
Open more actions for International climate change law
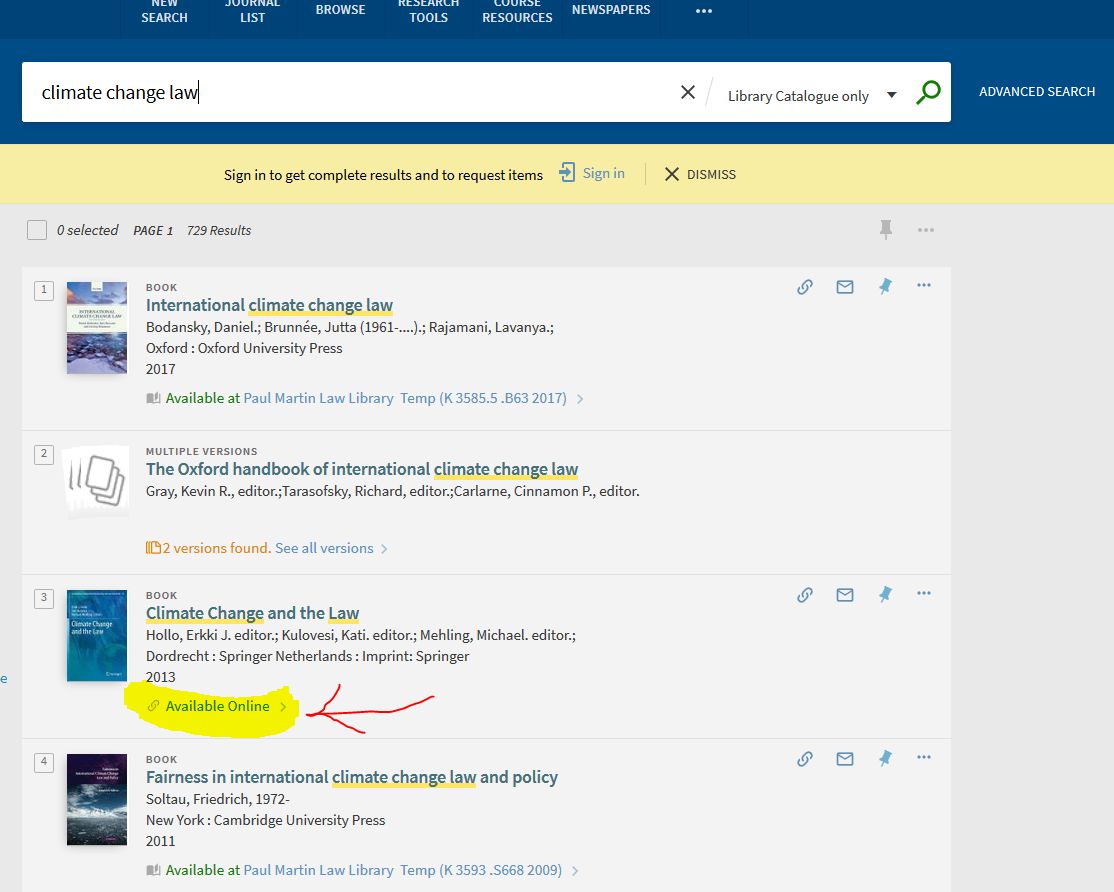(x=924, y=285)
